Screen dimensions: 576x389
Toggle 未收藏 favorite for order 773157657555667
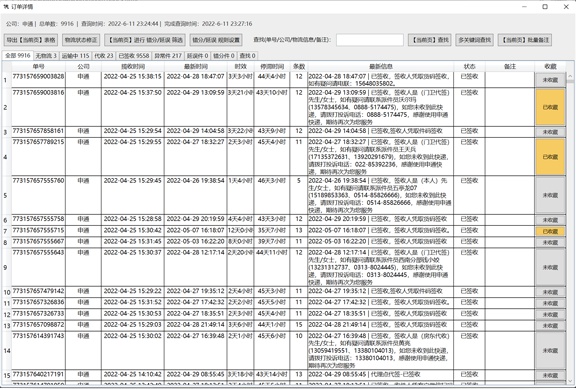550,242
